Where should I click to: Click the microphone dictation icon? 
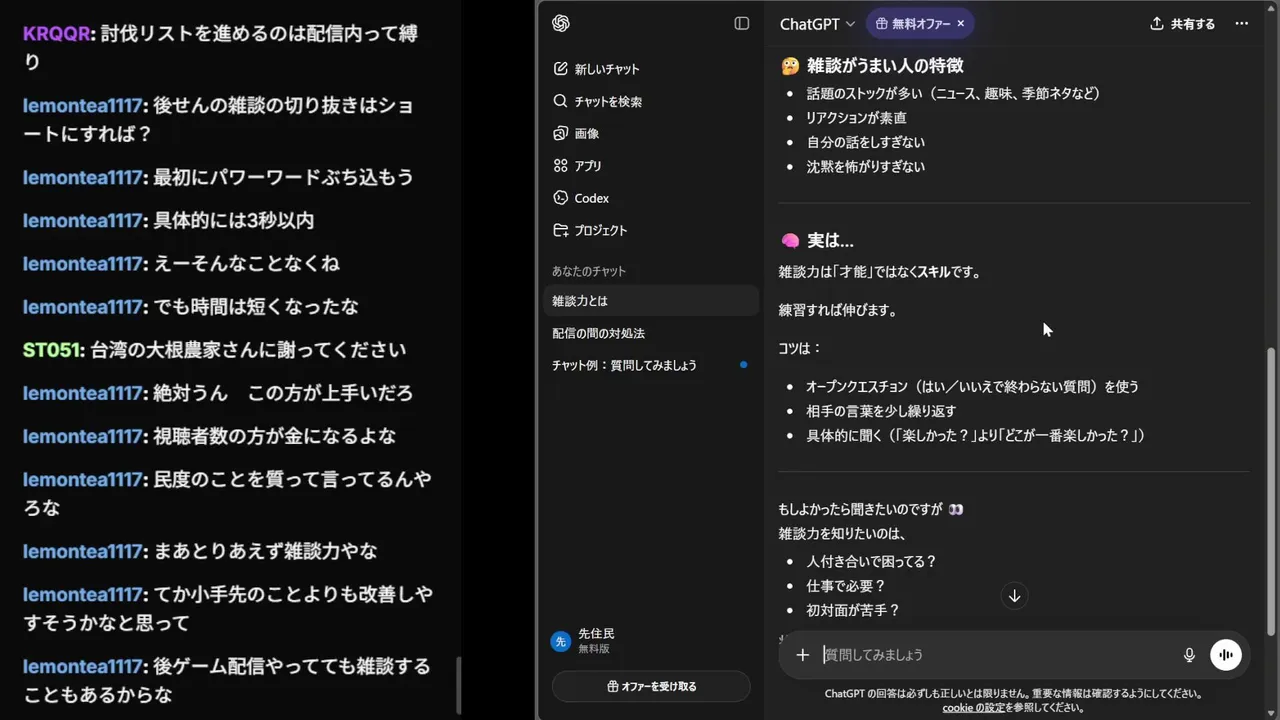tap(1189, 655)
